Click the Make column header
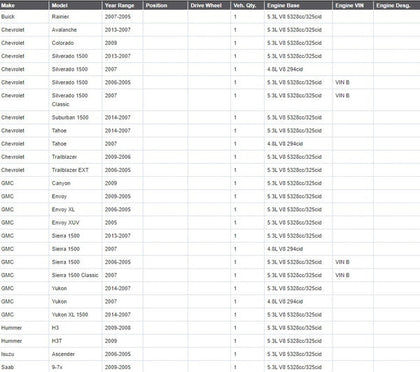 [24, 5]
